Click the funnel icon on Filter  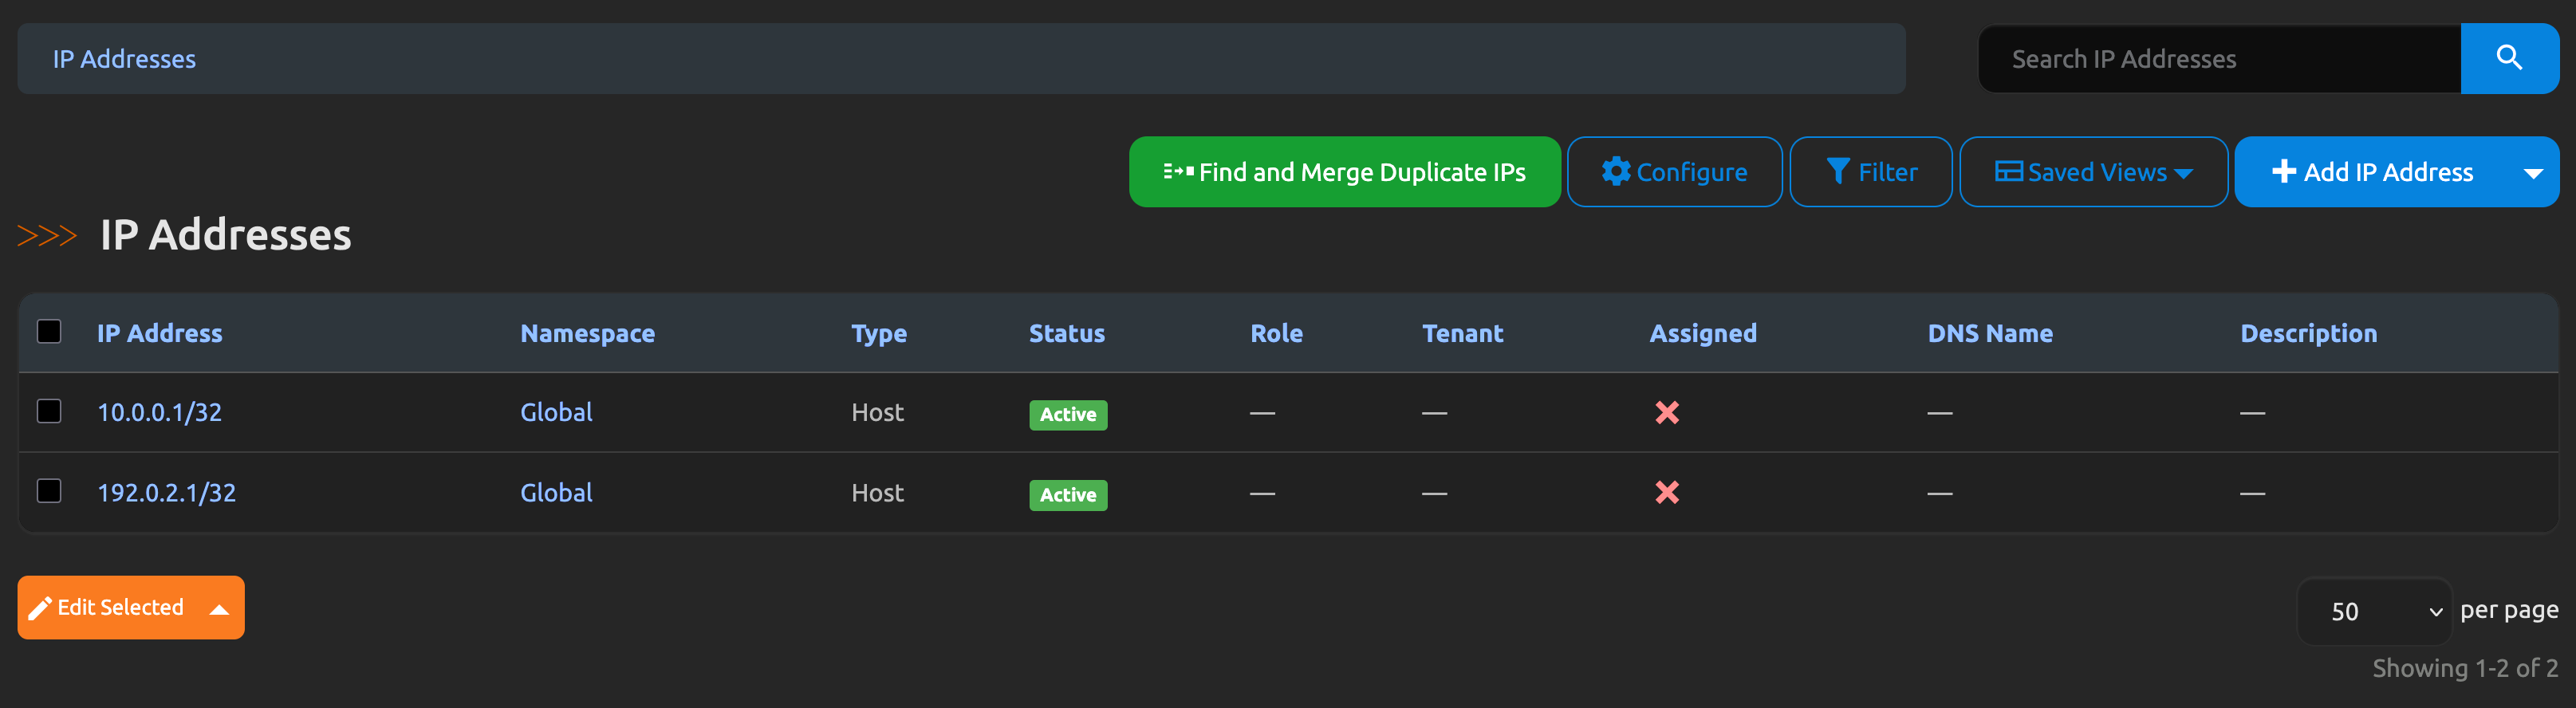coord(1837,172)
